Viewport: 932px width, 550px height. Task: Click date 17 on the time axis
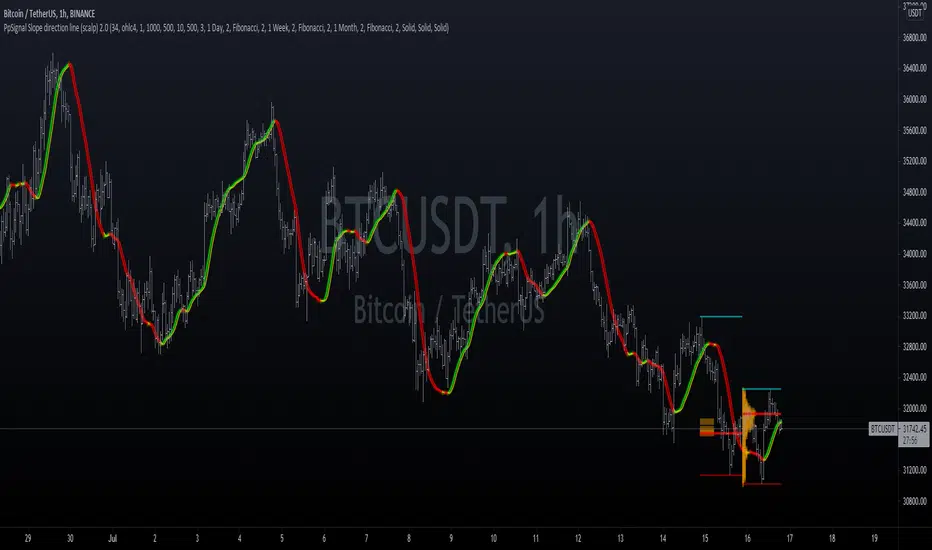point(789,539)
